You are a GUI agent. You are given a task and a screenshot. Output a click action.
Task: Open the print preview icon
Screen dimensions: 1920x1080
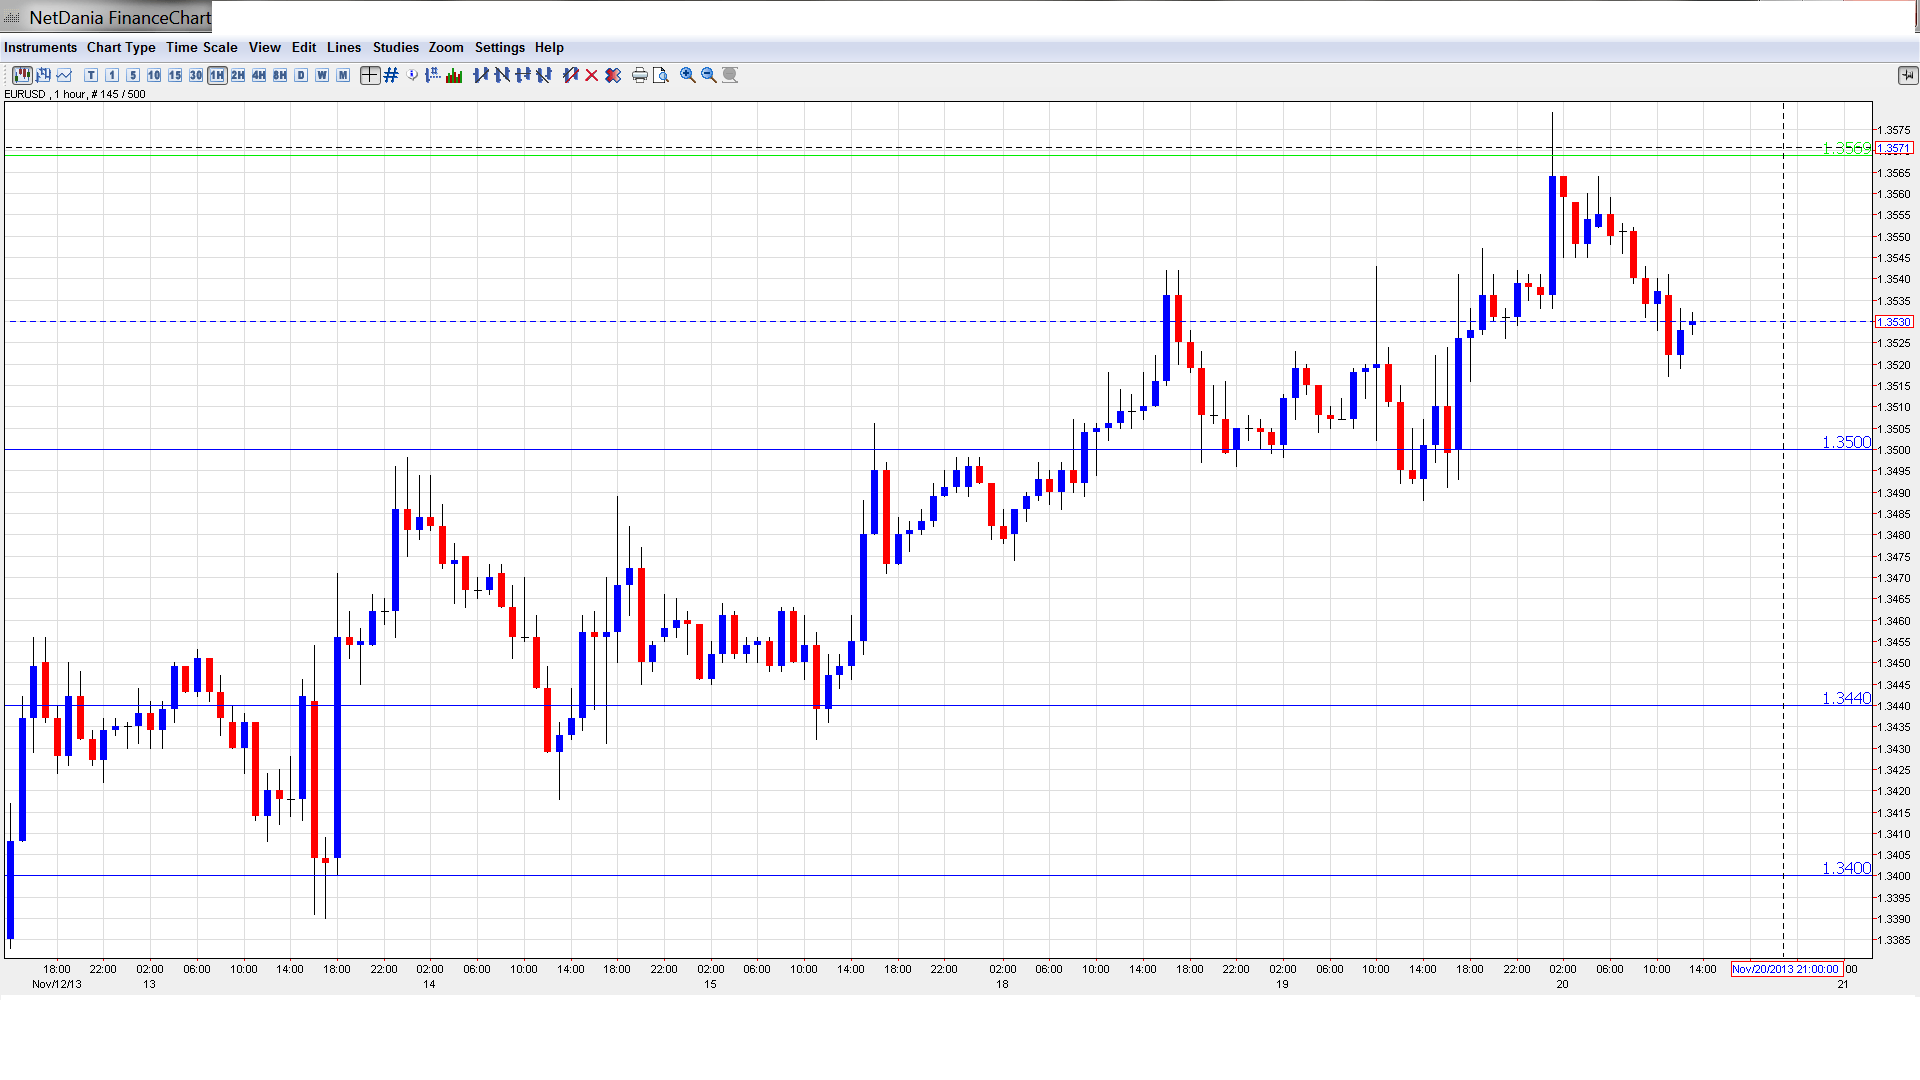(x=661, y=75)
